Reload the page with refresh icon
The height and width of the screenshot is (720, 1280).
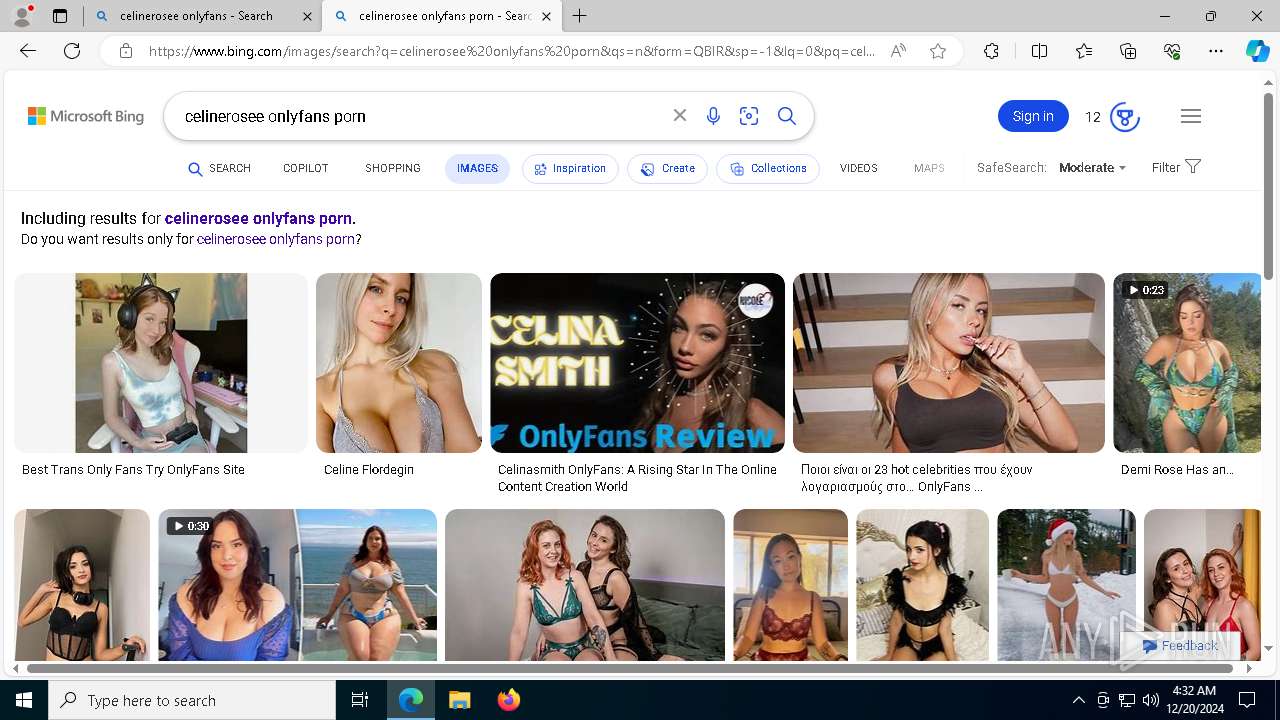[x=72, y=51]
